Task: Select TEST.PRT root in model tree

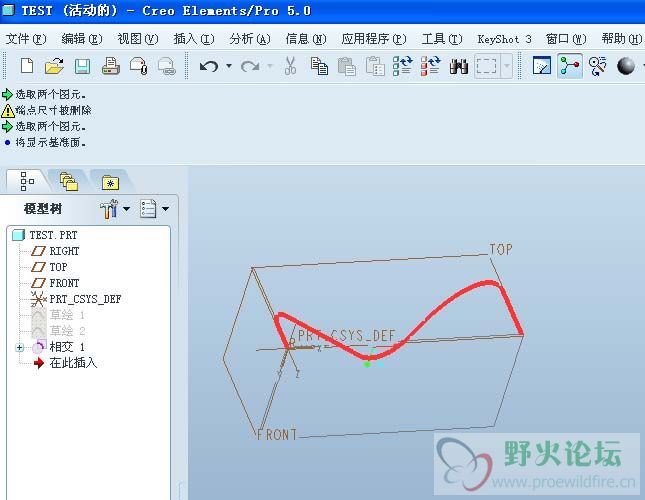Action: pos(45,235)
